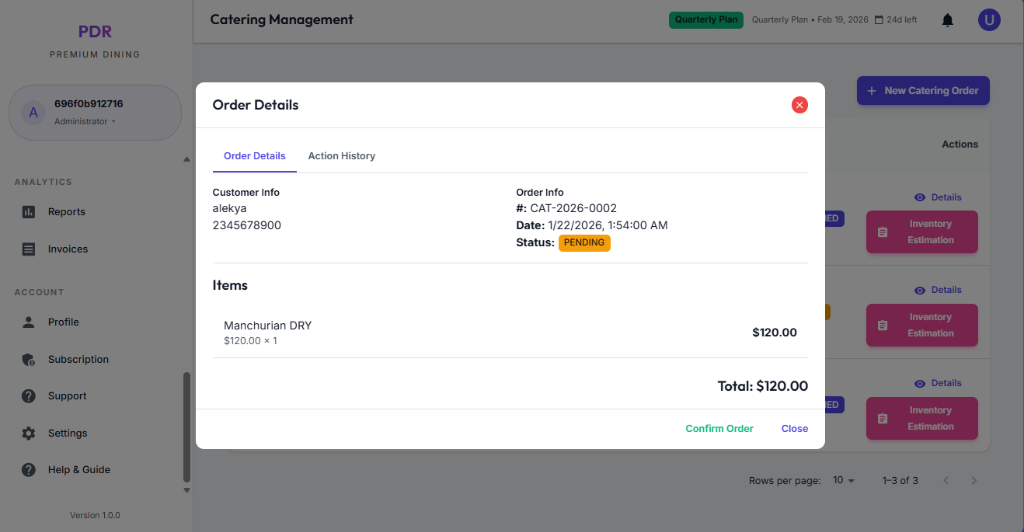Click the Invoices icon in sidebar
Image resolution: width=1024 pixels, height=532 pixels.
(x=28, y=249)
